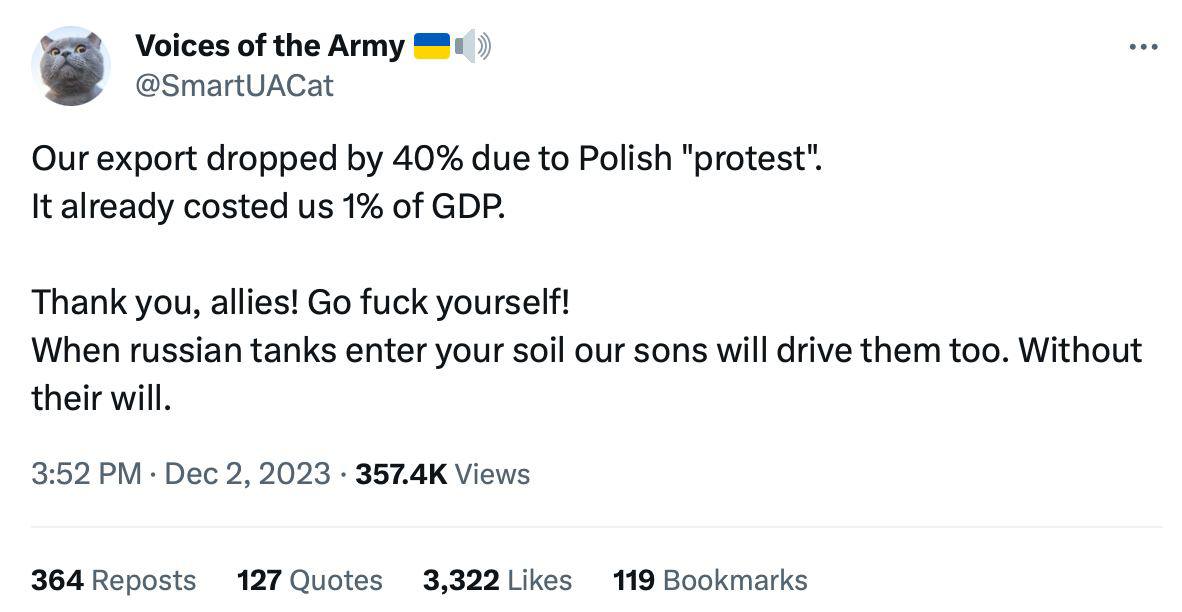1182x612 pixels.
Task: Click the speaker emoji beside the name
Action: (x=473, y=47)
